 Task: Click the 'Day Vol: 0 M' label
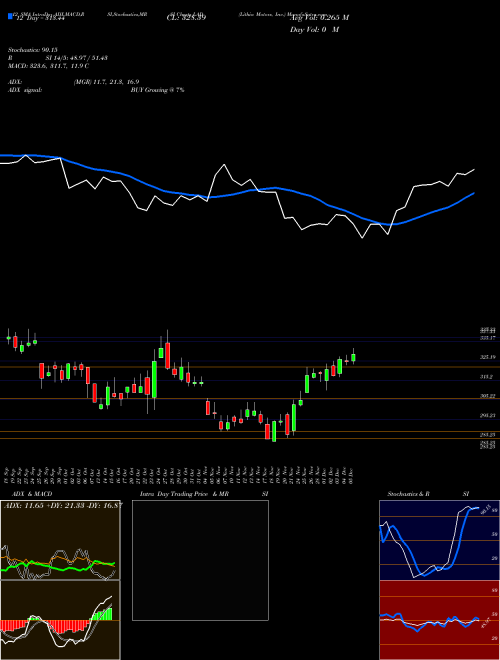(x=314, y=30)
